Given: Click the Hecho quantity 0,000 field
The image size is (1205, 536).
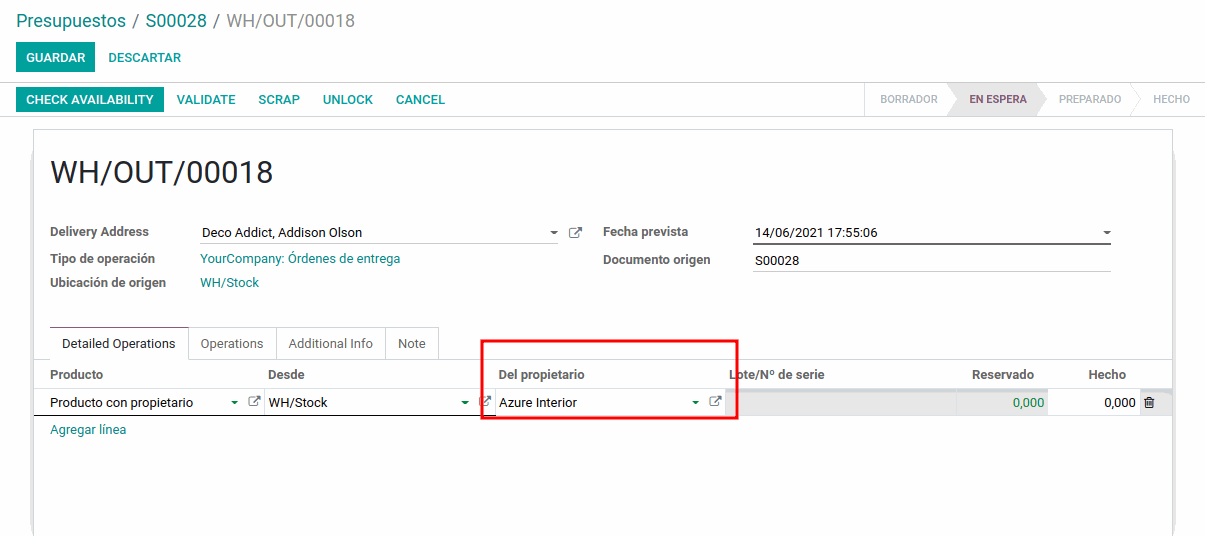Looking at the screenshot, I should coord(1094,402).
